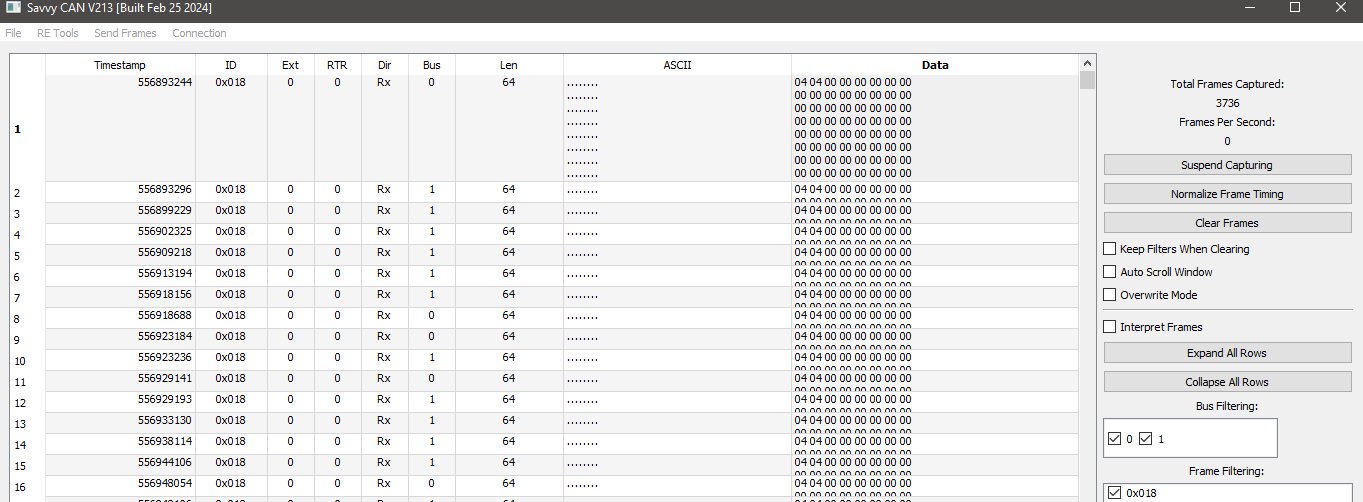Click the table scrollbar up arrow
The width and height of the screenshot is (1363, 502).
click(x=1088, y=63)
